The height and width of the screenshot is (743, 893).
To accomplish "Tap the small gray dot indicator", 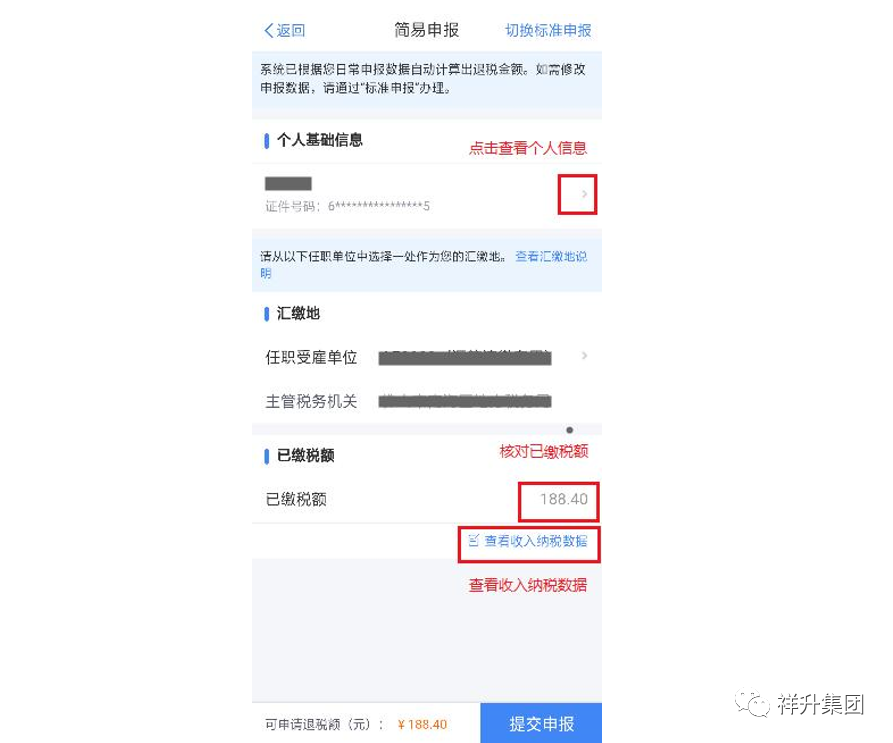I will pos(570,430).
